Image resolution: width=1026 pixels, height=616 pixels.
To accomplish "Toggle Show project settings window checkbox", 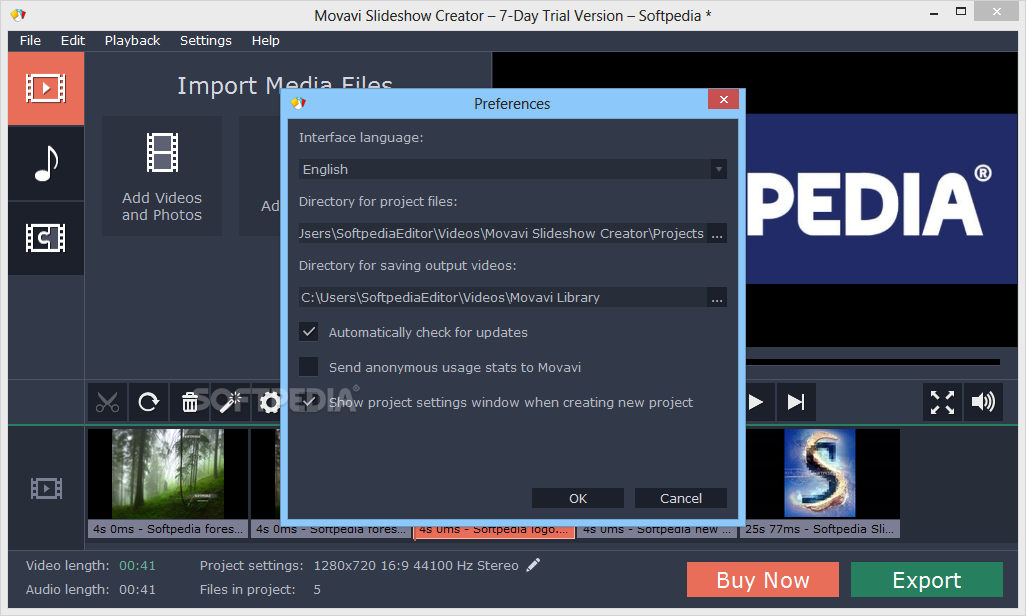I will click(308, 402).
